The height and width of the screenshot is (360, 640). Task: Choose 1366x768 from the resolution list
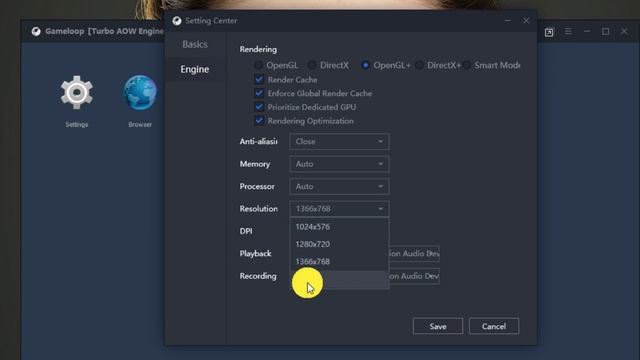coord(339,261)
